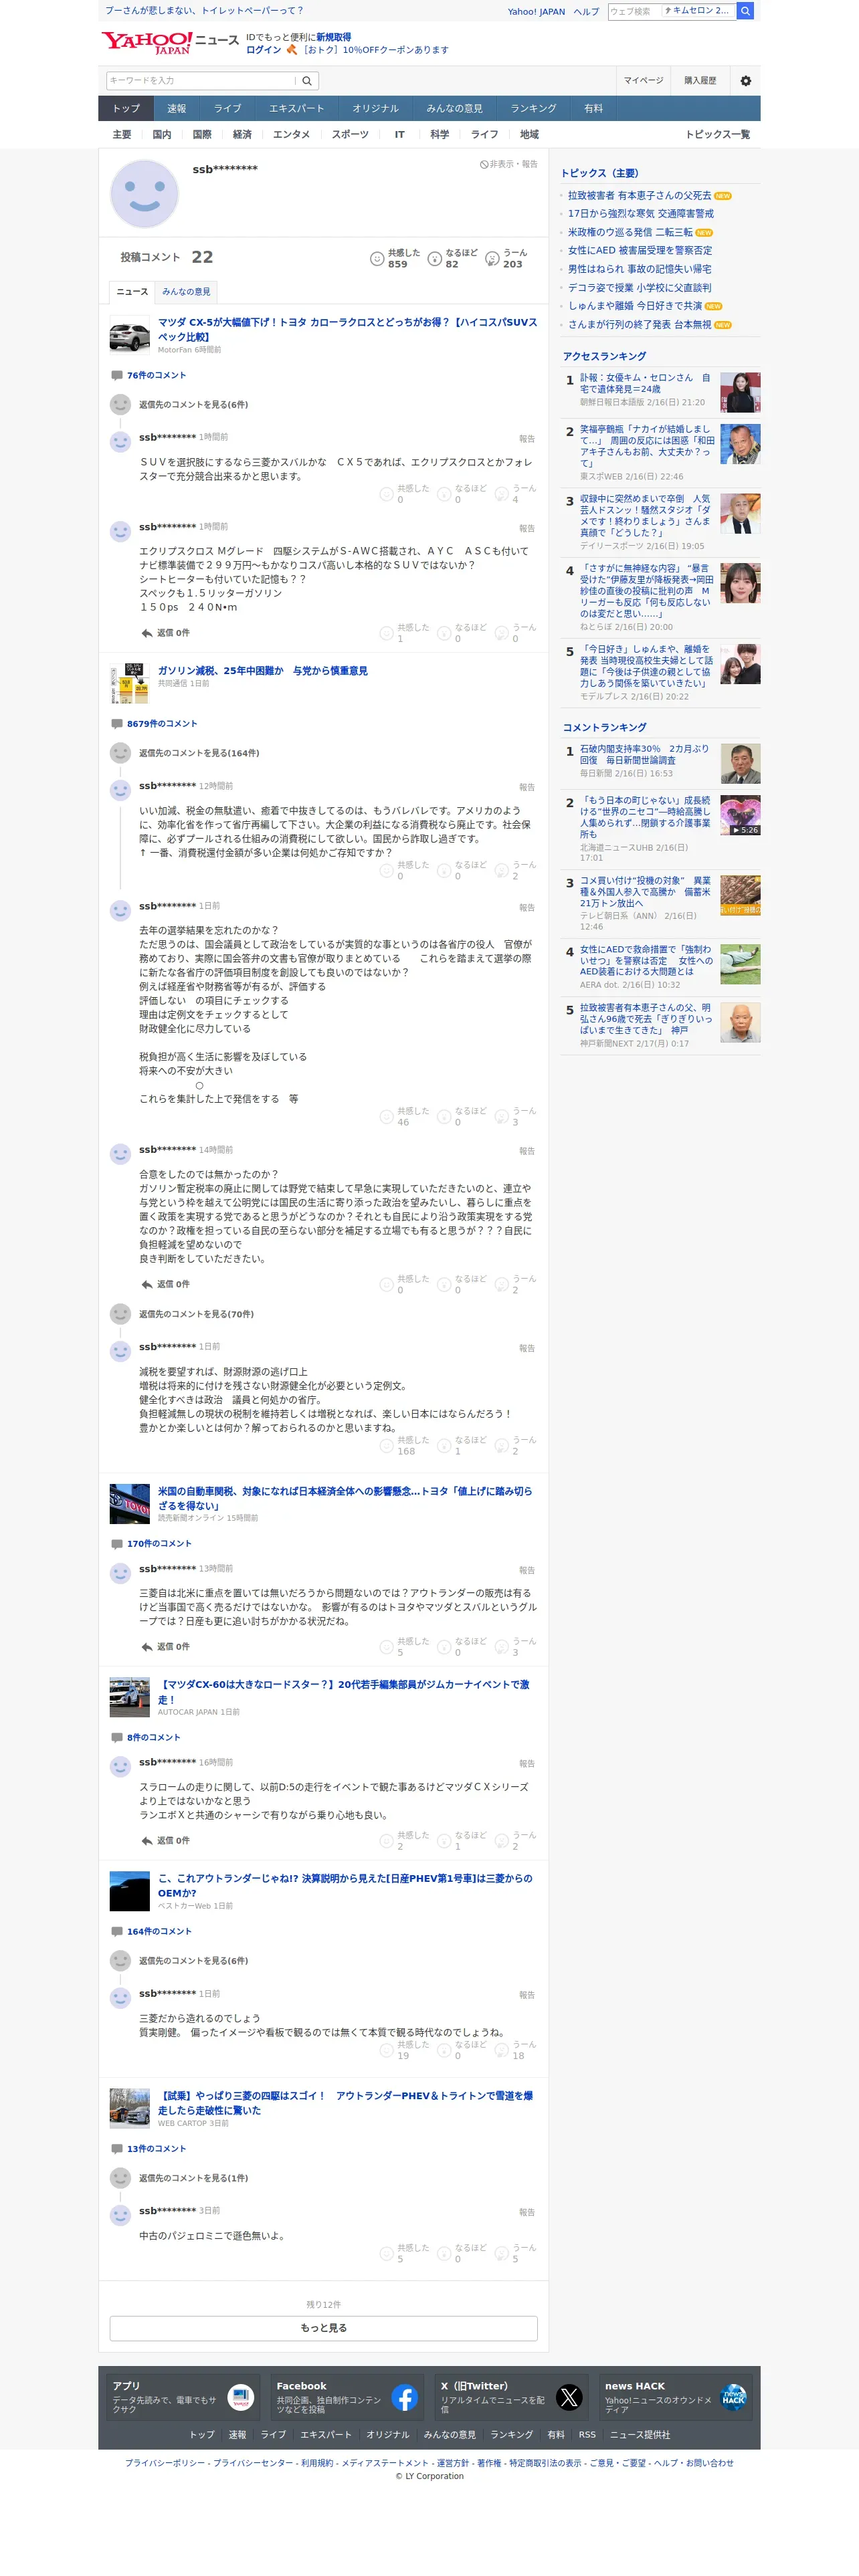The image size is (859, 2576).
Task: Click the speech bubble icon next to 76件のコメント
Action: tap(117, 376)
